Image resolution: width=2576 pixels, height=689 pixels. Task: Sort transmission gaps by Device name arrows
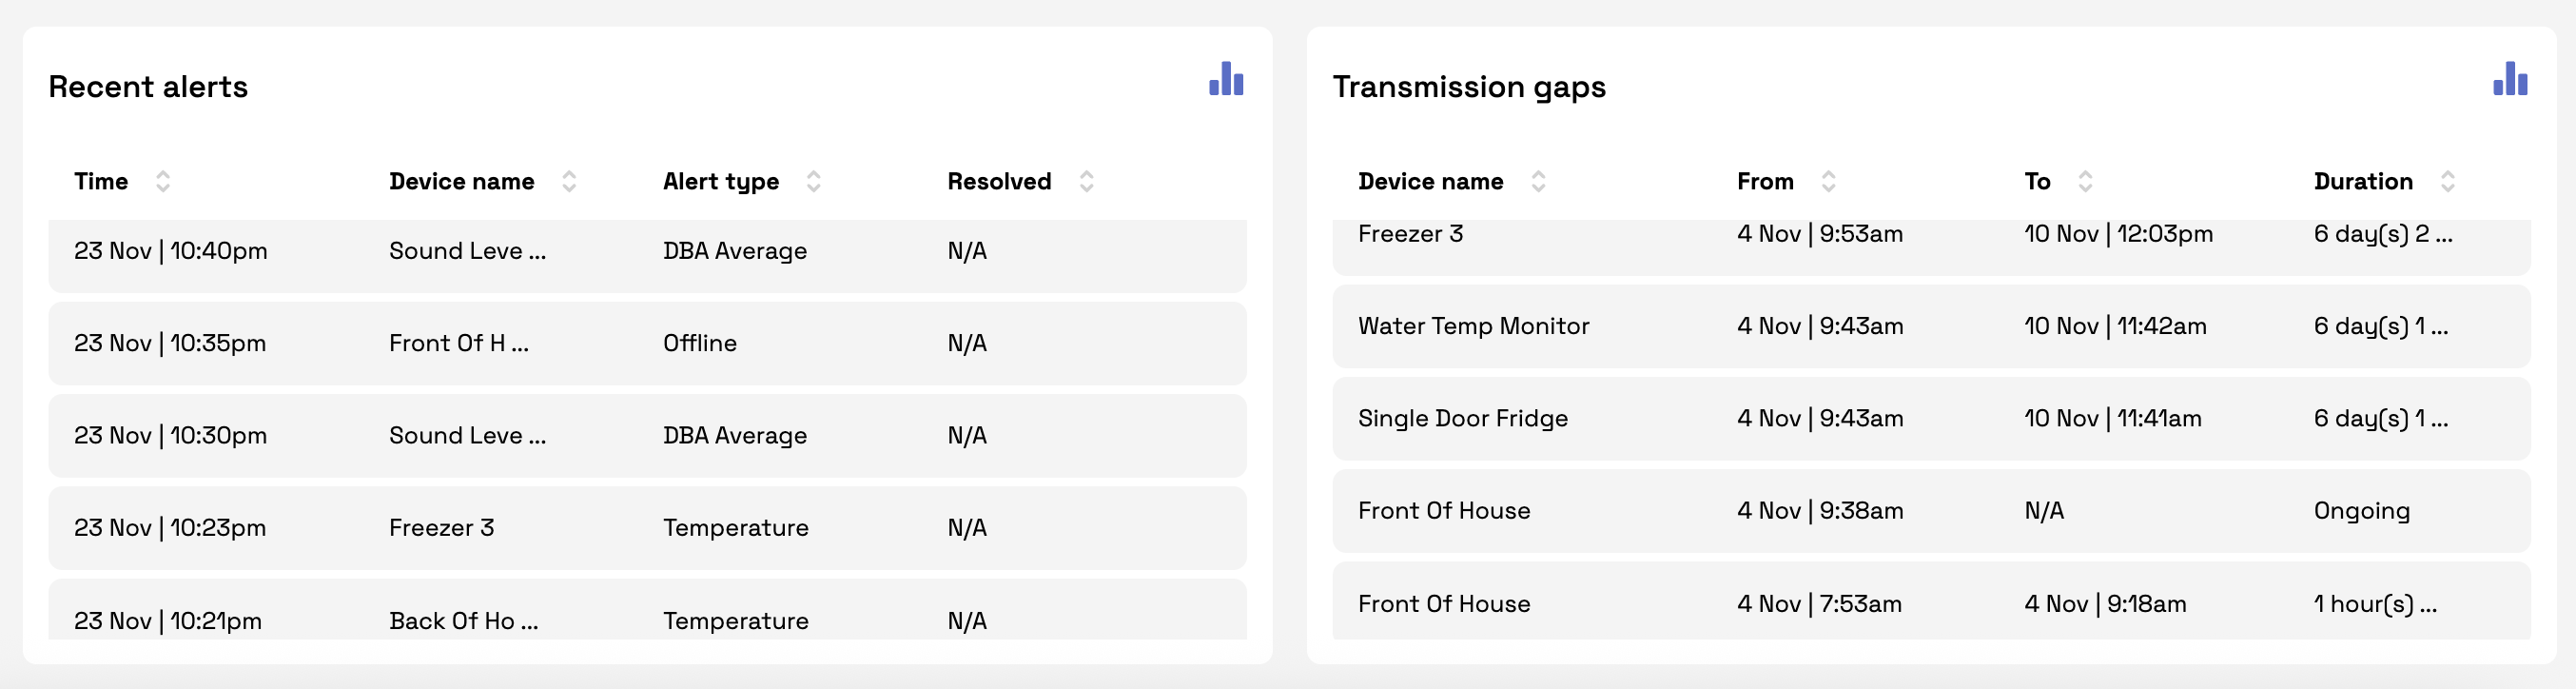point(1538,181)
